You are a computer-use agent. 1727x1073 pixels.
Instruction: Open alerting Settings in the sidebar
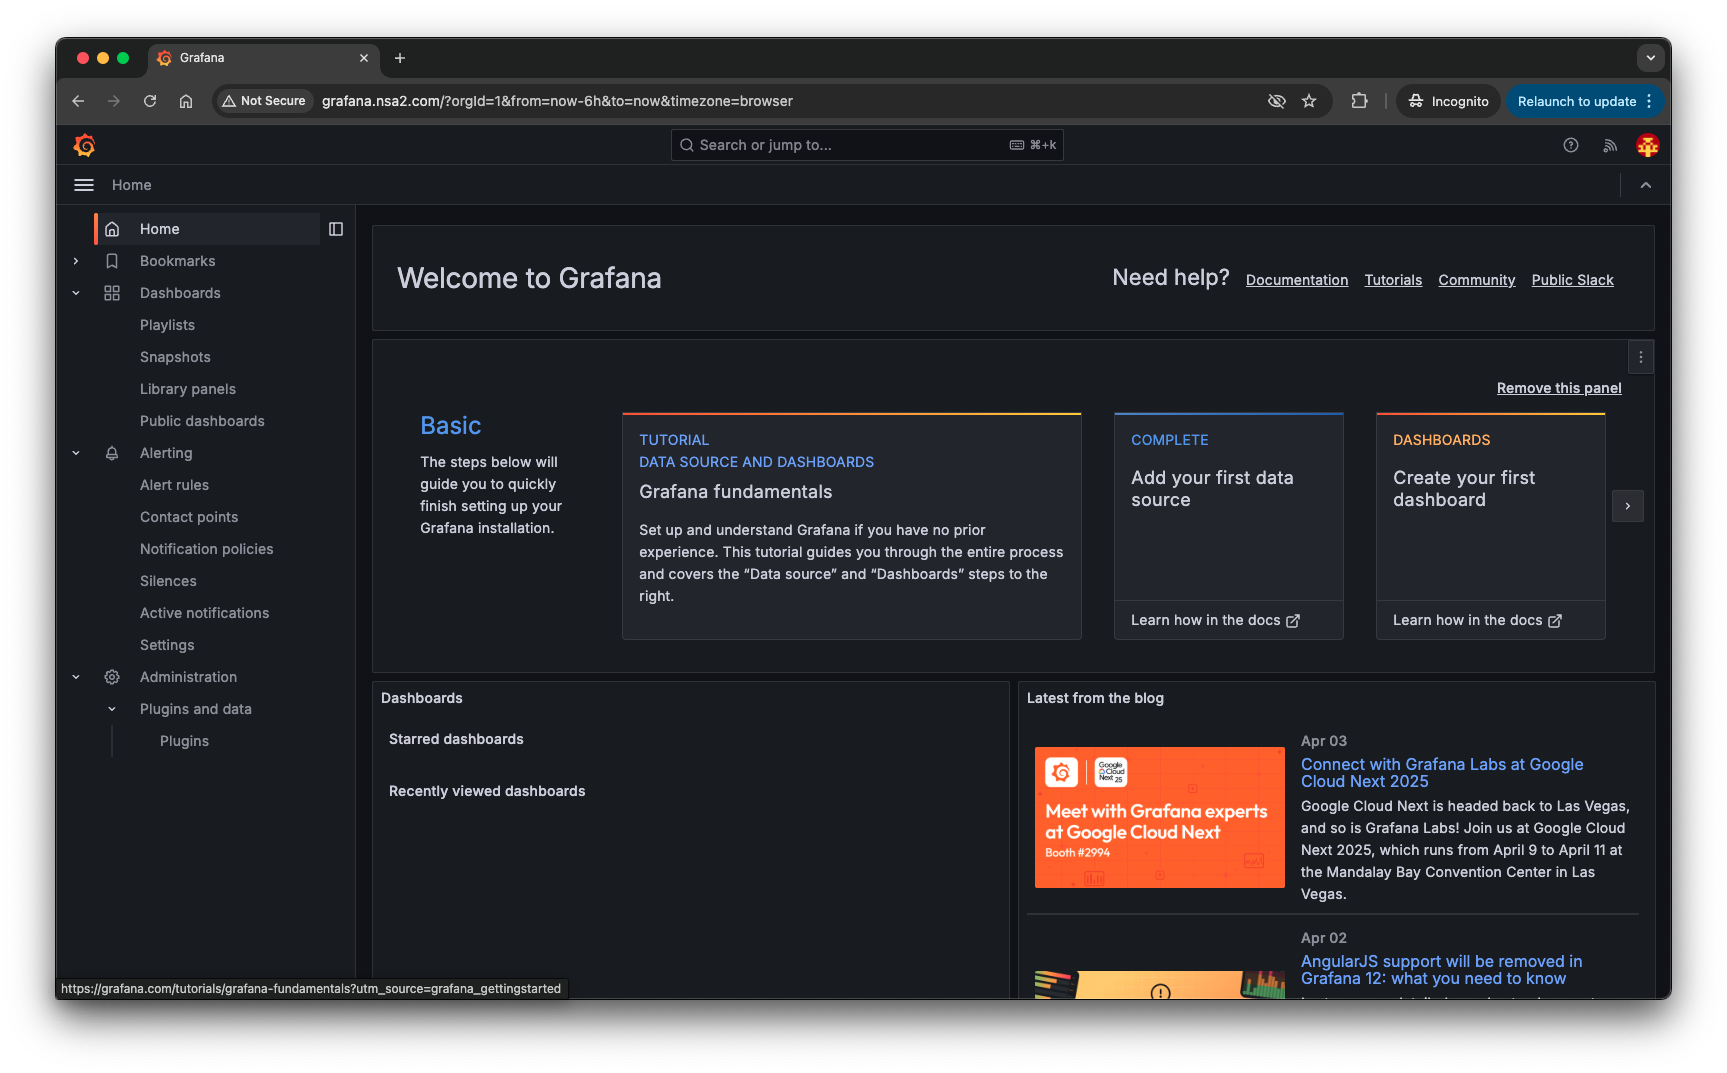[x=167, y=645]
